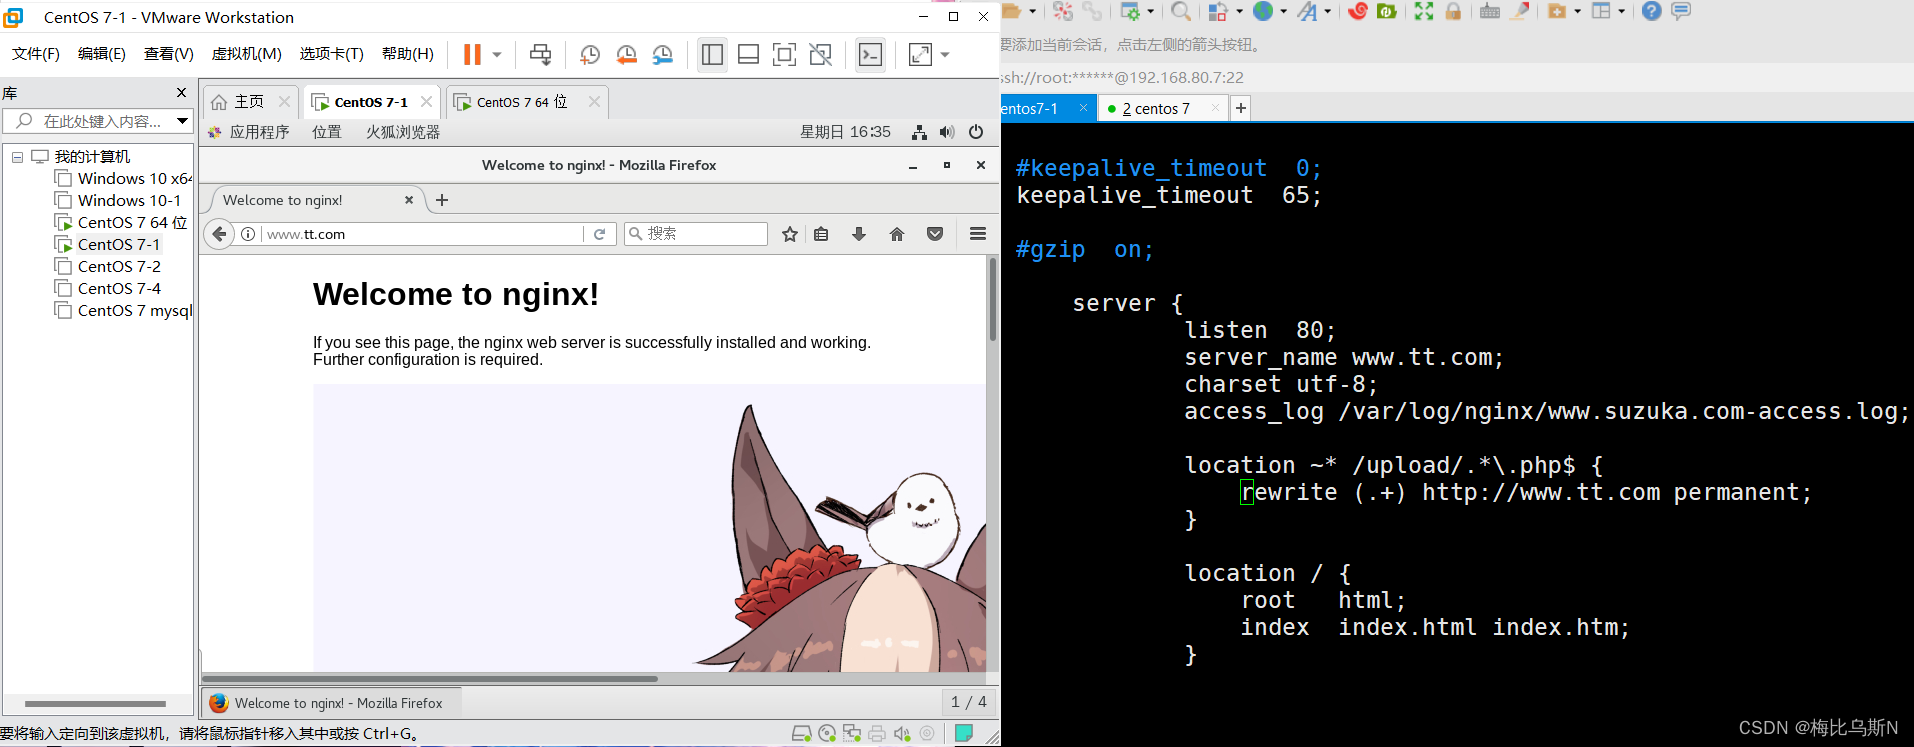This screenshot has height=747, width=1914.
Task: Add a new Xshell session tab
Action: point(1240,108)
